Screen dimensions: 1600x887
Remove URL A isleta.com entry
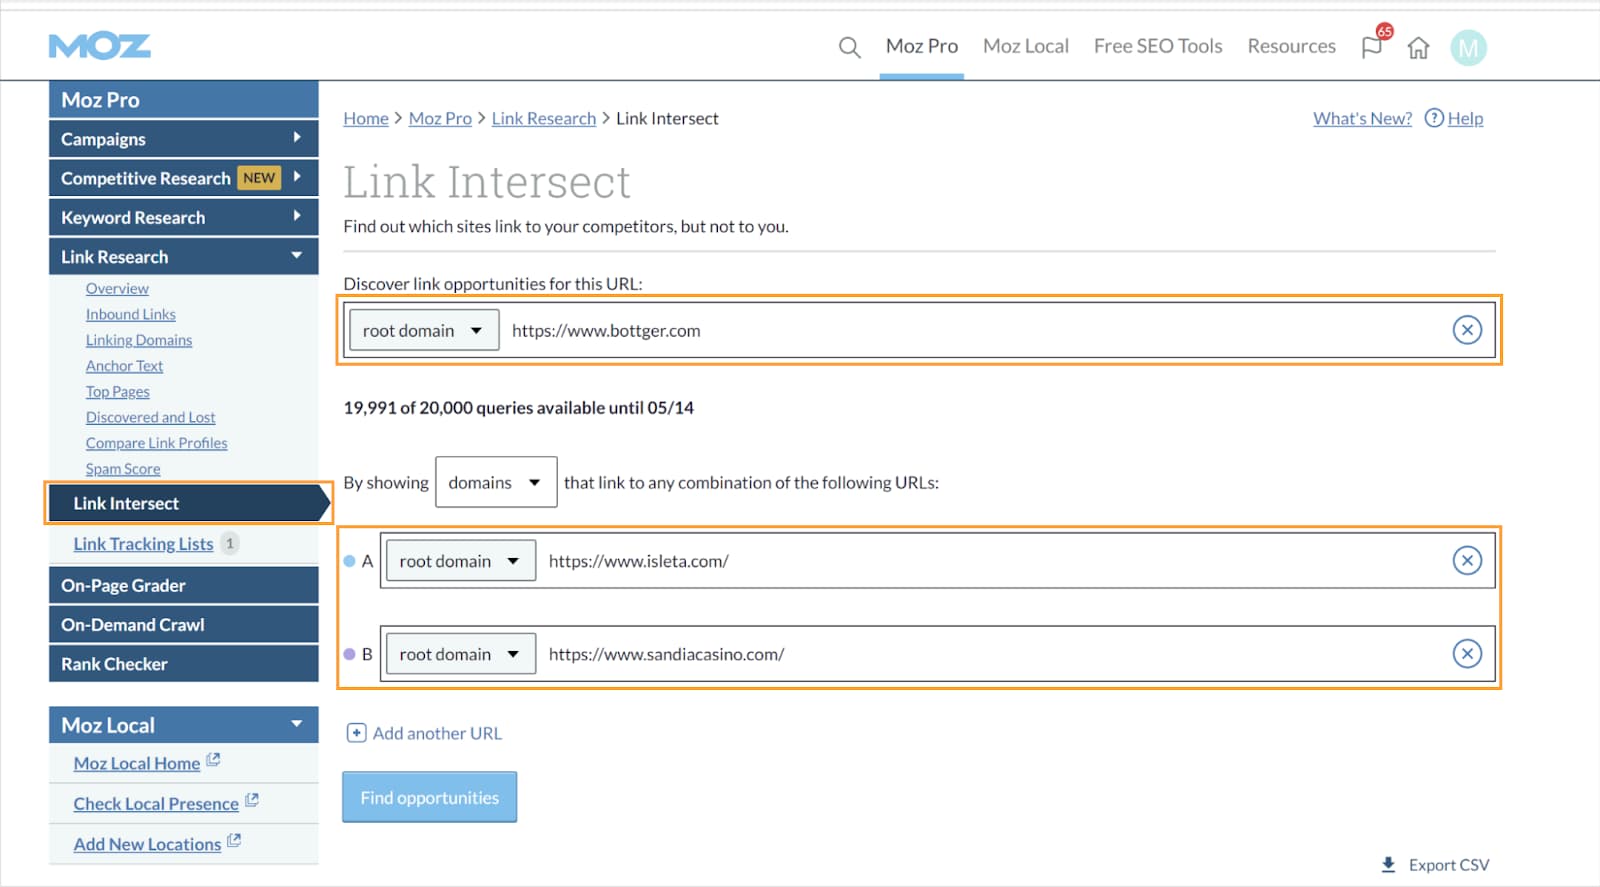pyautogui.click(x=1466, y=561)
